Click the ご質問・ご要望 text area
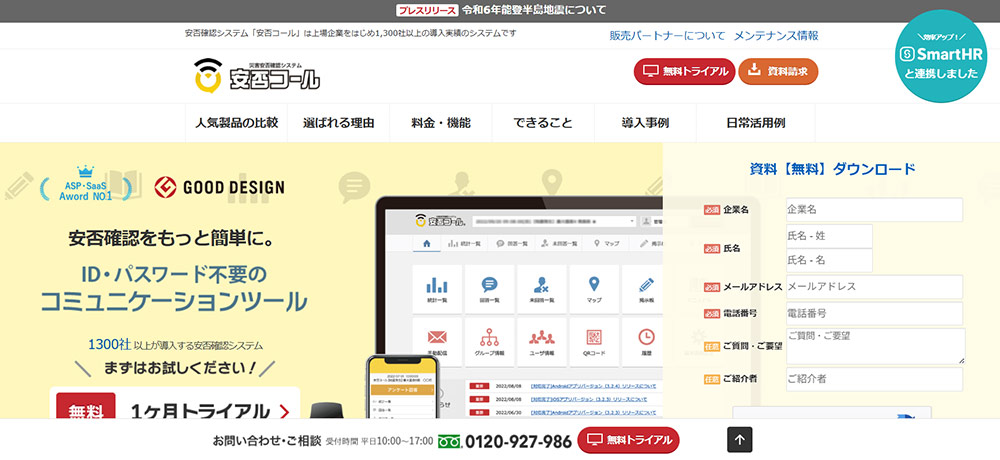The width and height of the screenshot is (1000, 460). point(876,346)
